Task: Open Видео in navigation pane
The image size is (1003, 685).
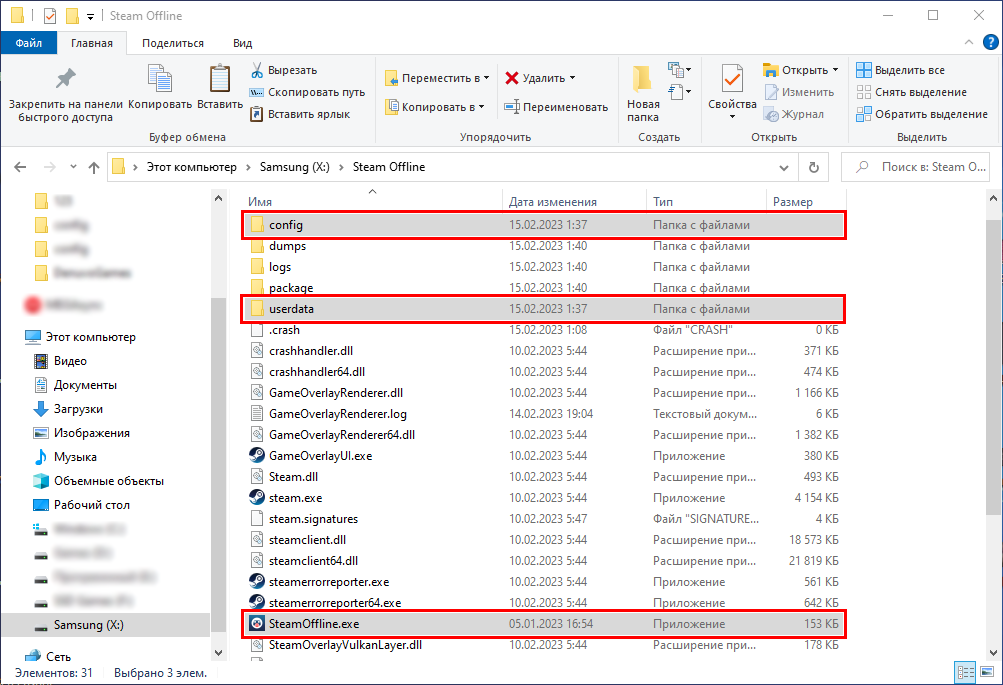Action: pos(60,361)
